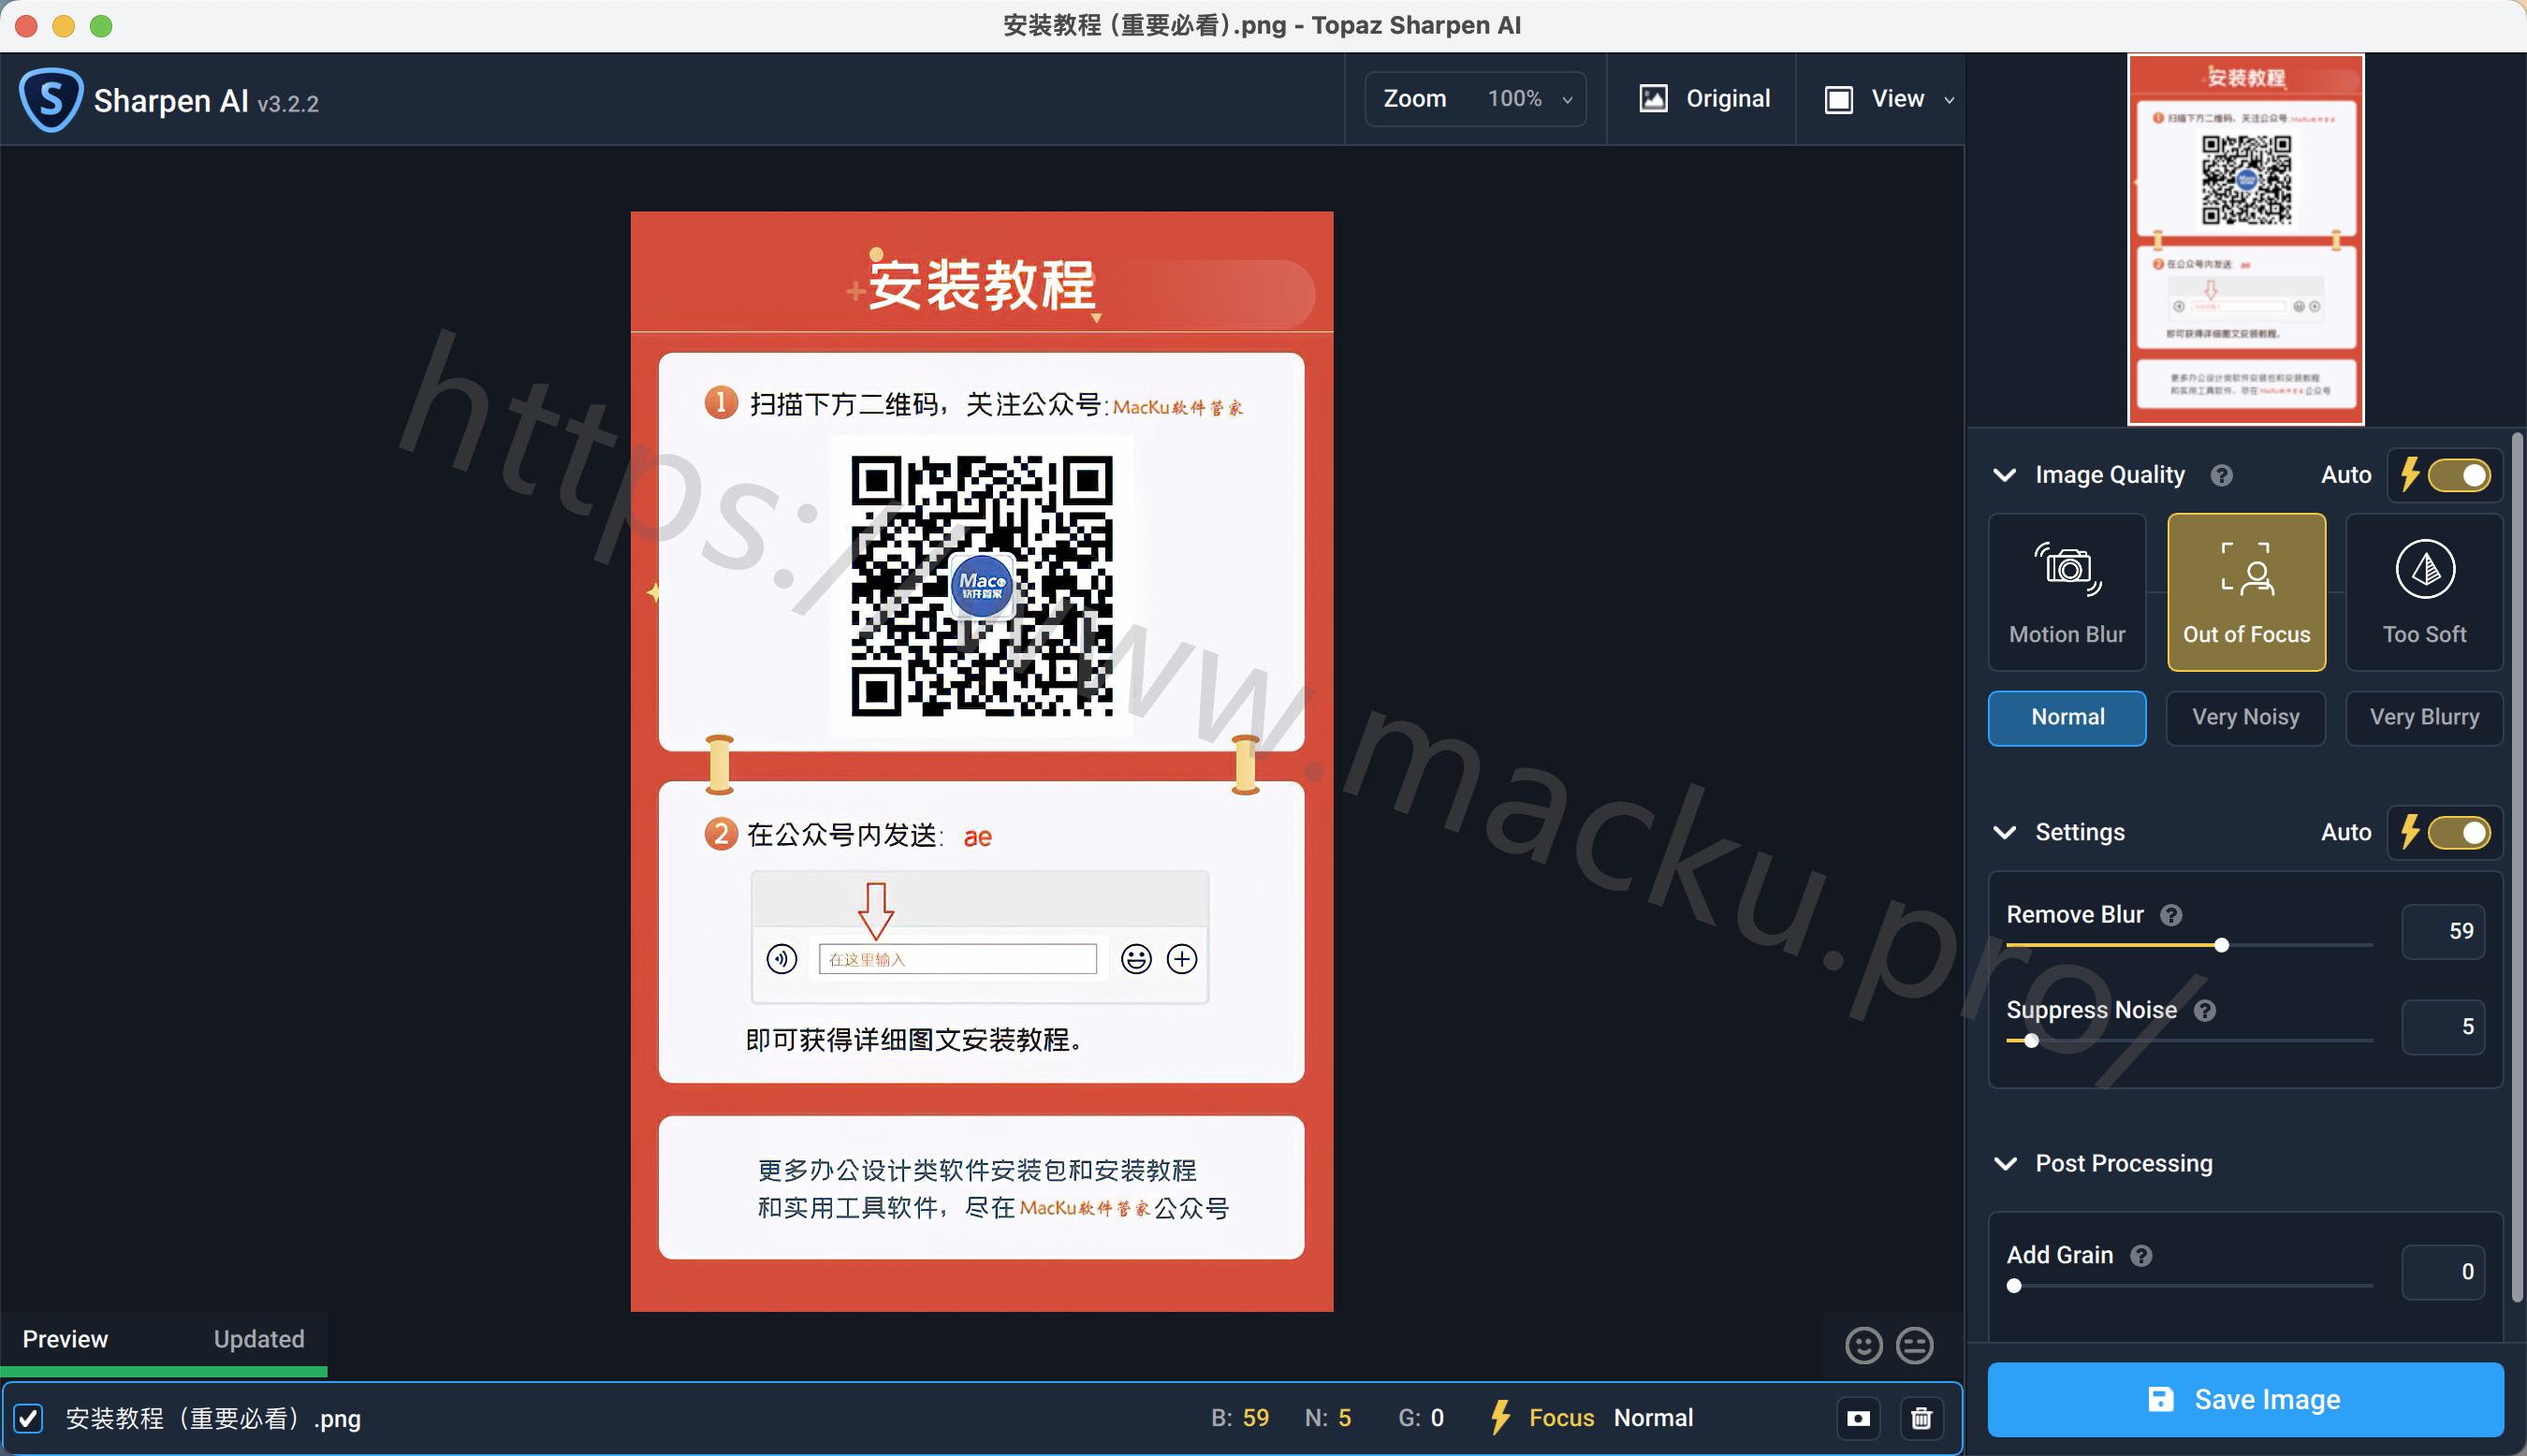
Task: Click the neutral face feedback icon
Action: 1914,1345
